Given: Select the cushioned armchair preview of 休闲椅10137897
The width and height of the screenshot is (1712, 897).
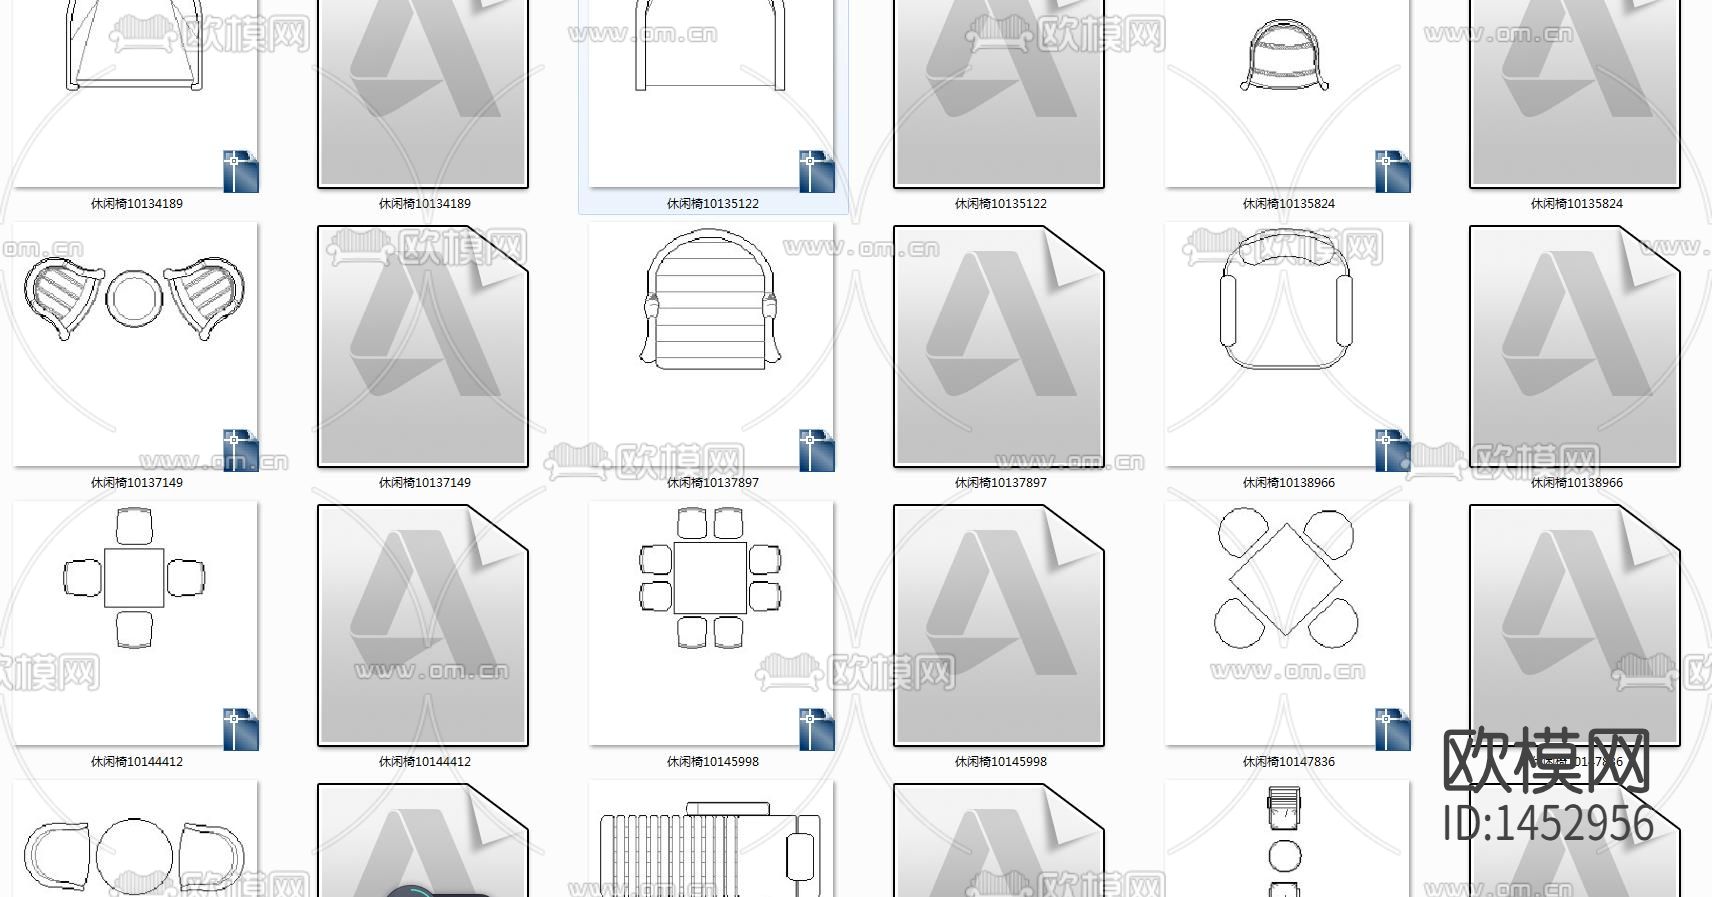Looking at the screenshot, I should click(712, 345).
